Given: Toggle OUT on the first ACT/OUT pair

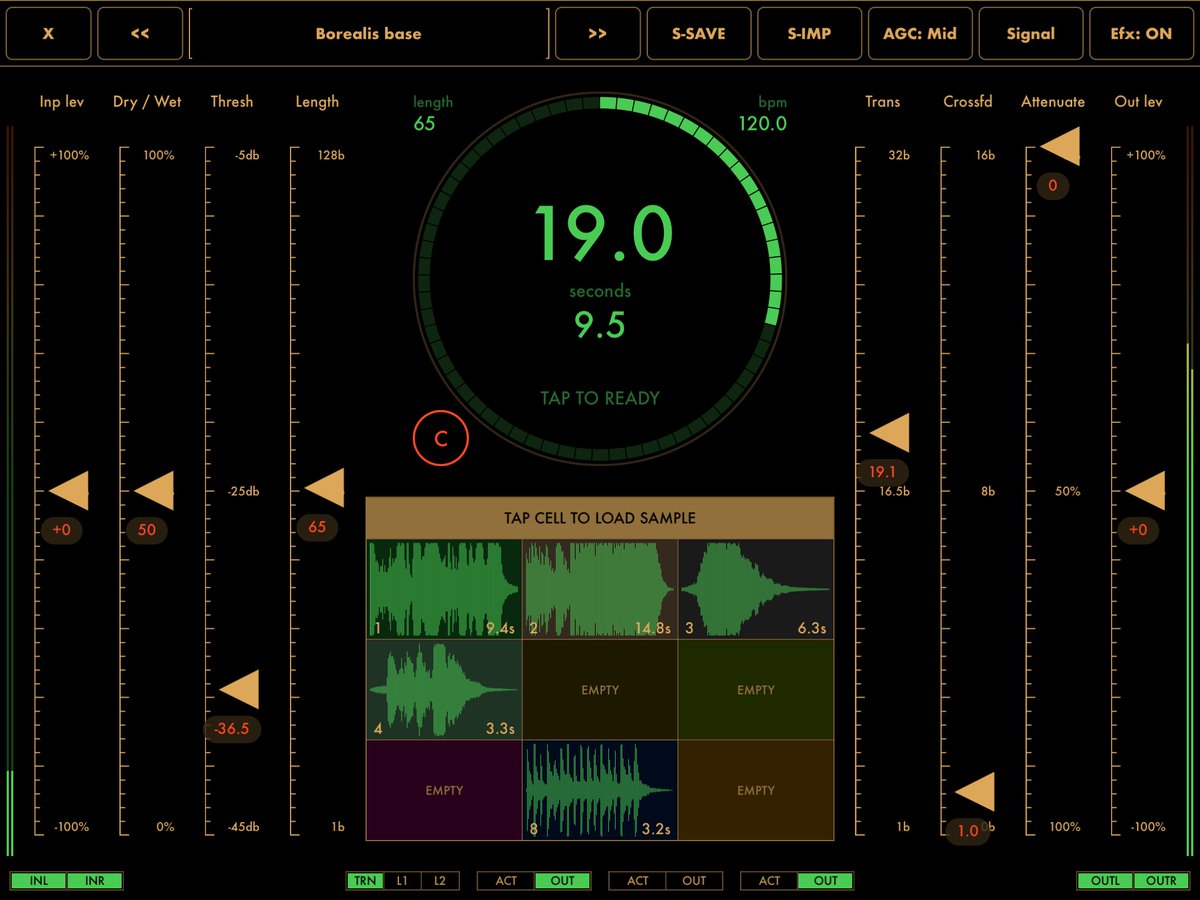Looking at the screenshot, I should pyautogui.click(x=562, y=880).
